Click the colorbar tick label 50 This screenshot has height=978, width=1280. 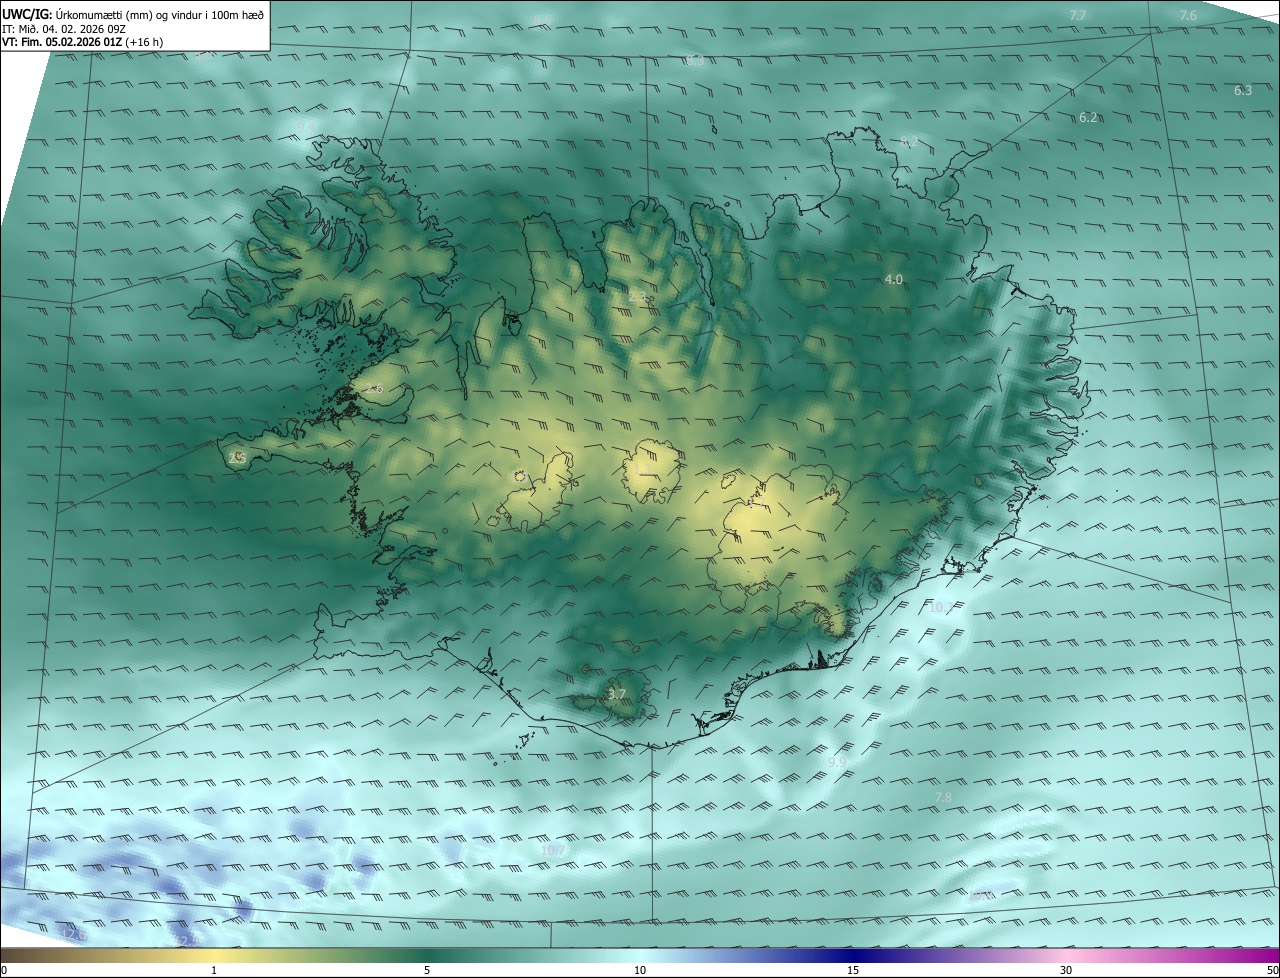(x=1272, y=971)
